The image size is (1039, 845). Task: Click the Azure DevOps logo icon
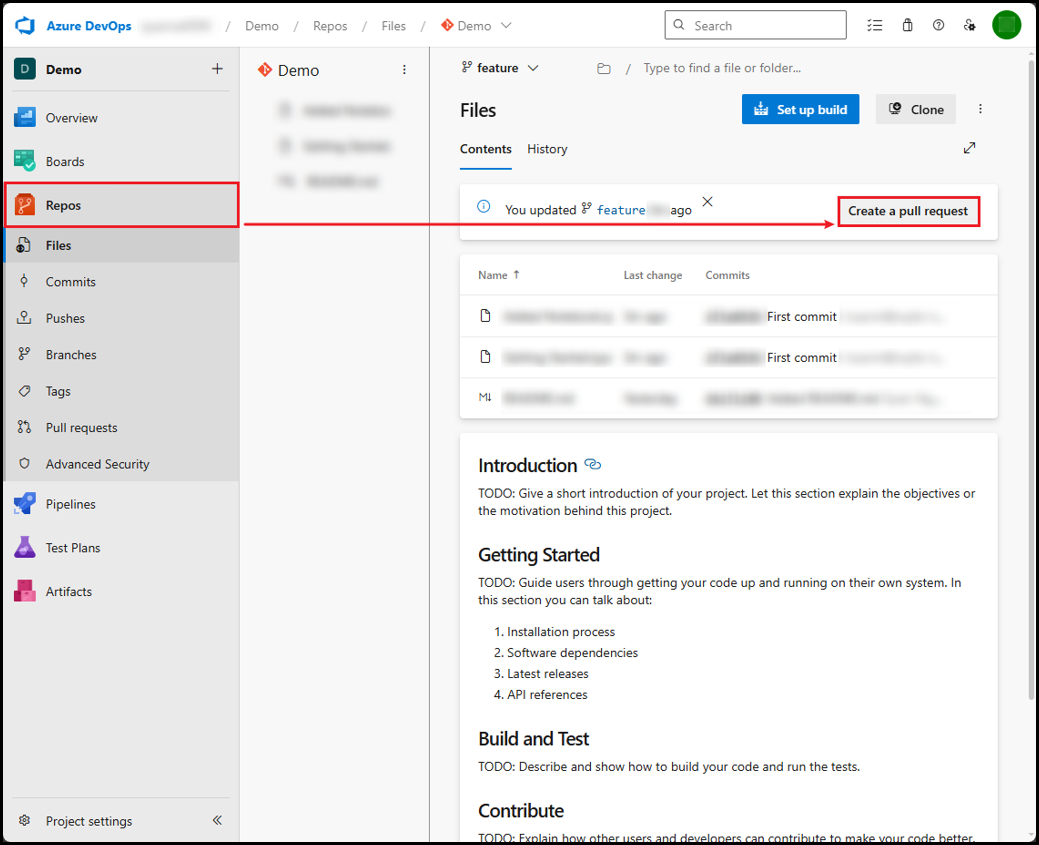pos(25,26)
